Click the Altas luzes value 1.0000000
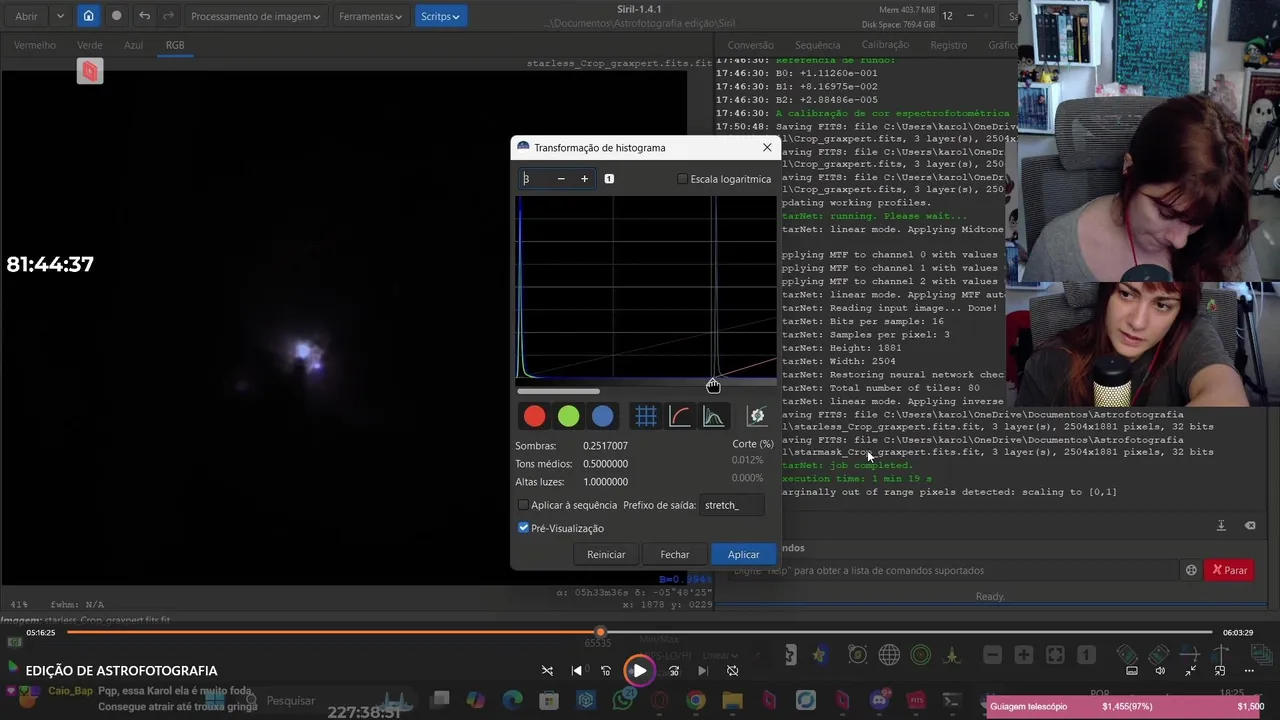This screenshot has height=720, width=1280. tap(606, 482)
